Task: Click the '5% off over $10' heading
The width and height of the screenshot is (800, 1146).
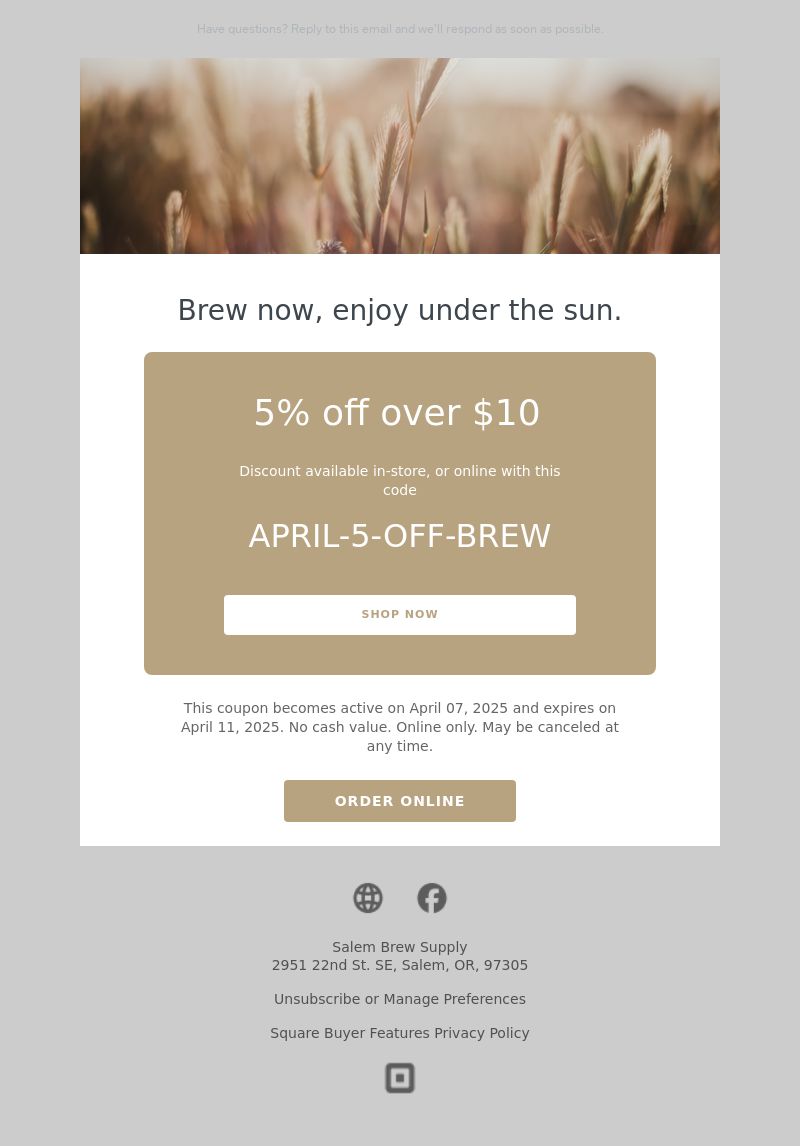Action: [397, 413]
